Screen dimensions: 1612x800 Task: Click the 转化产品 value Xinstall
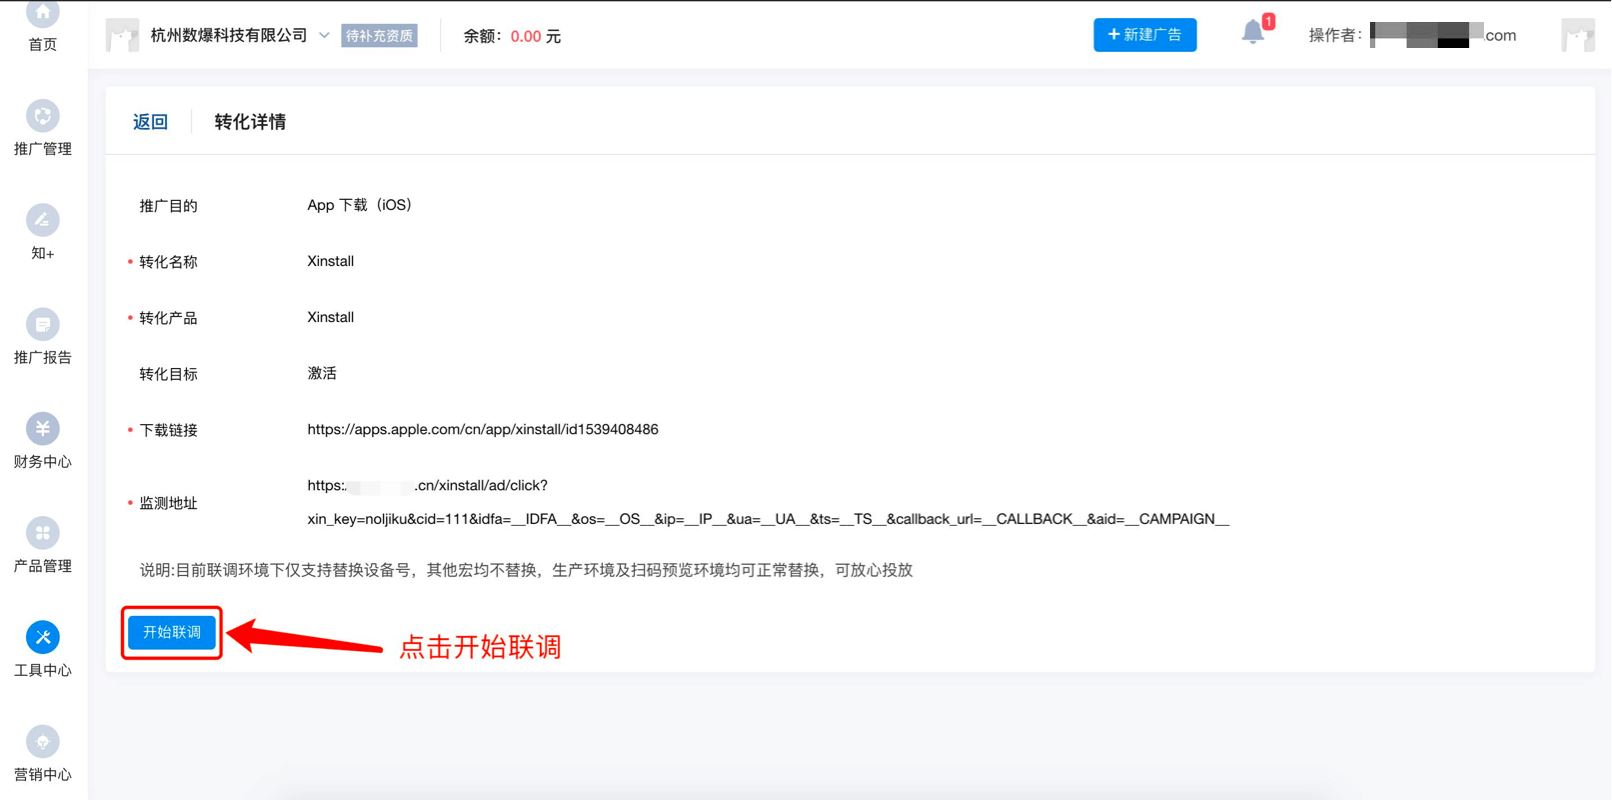[330, 317]
